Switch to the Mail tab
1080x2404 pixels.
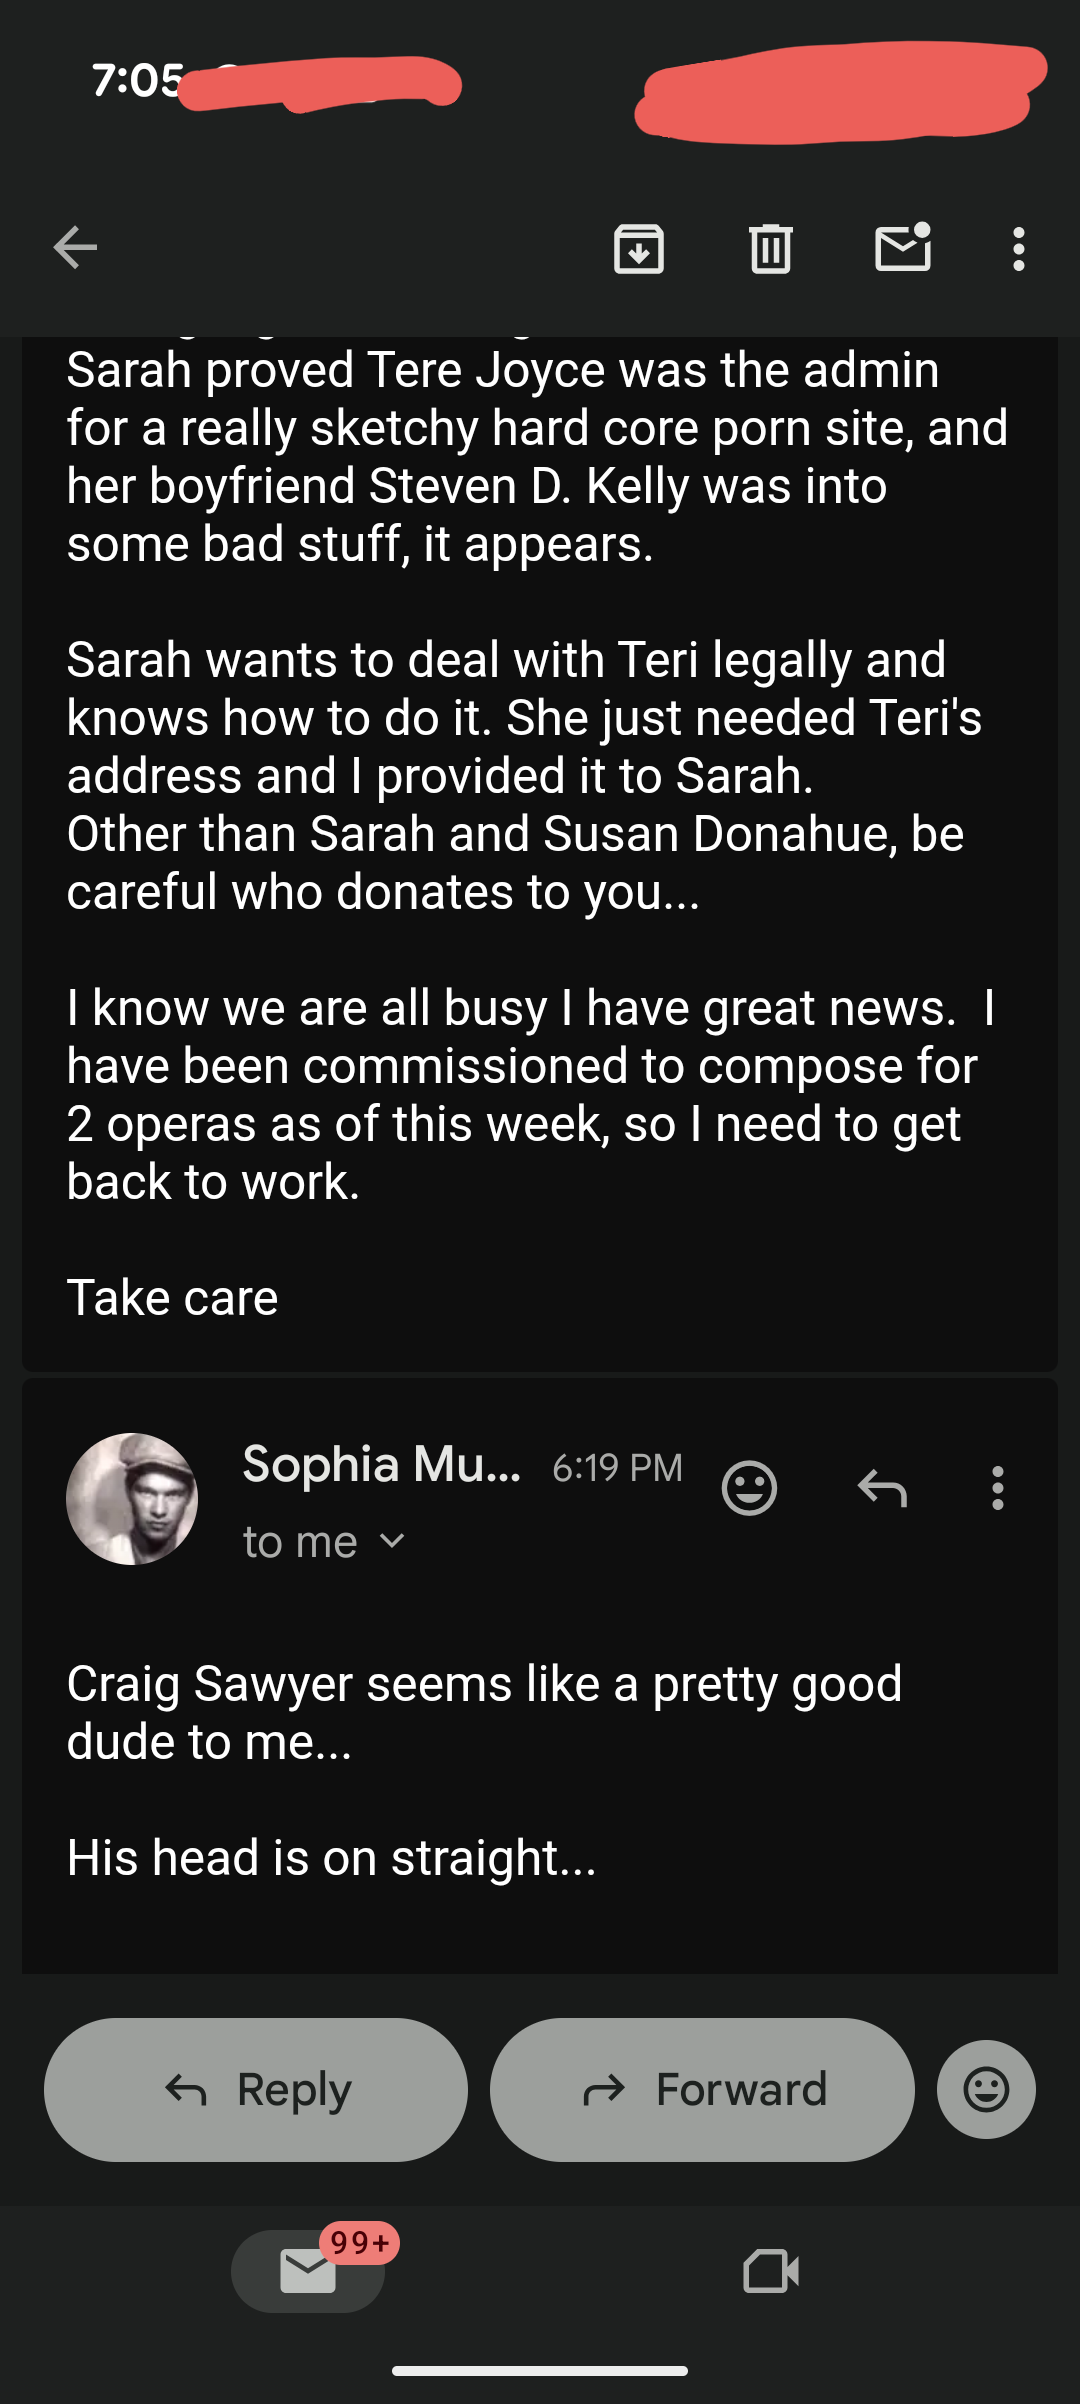[x=307, y=2272]
